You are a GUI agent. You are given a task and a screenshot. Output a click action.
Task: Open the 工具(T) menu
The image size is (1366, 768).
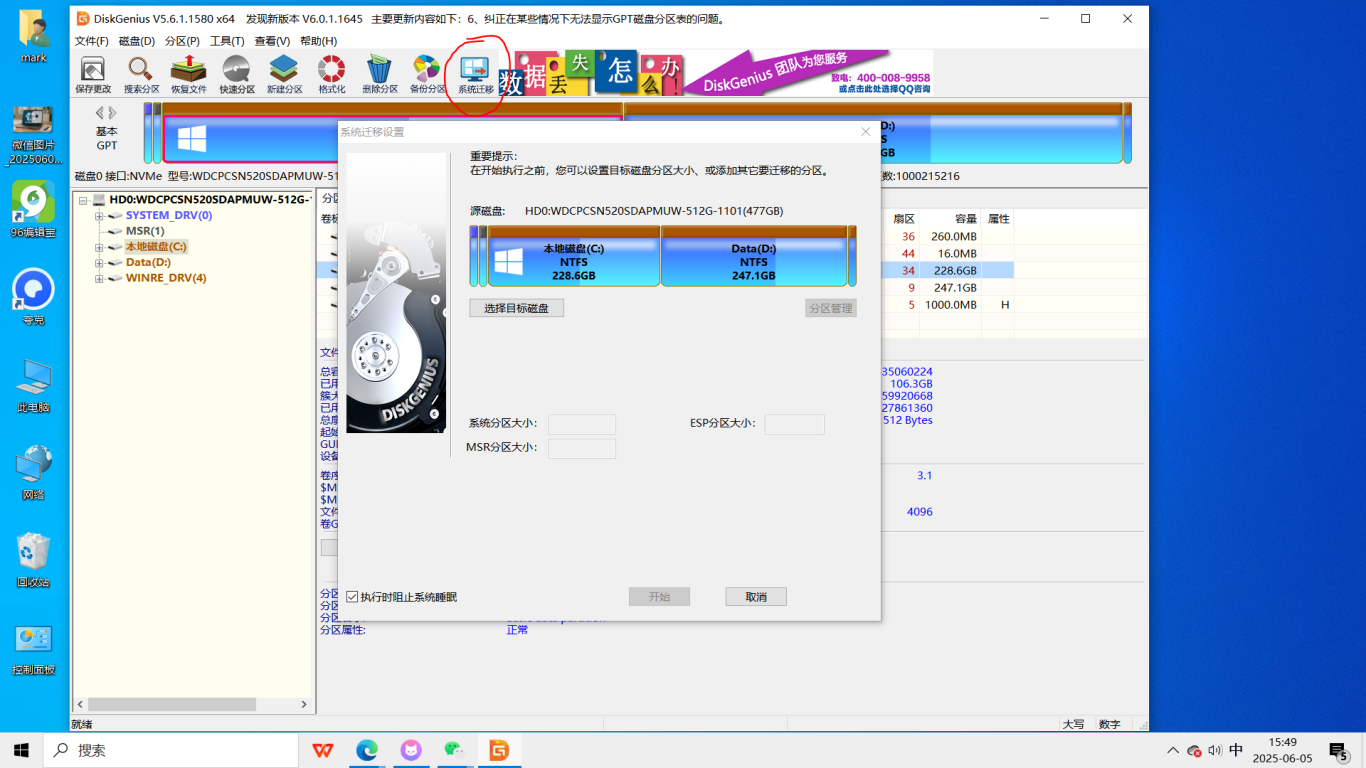coord(227,41)
